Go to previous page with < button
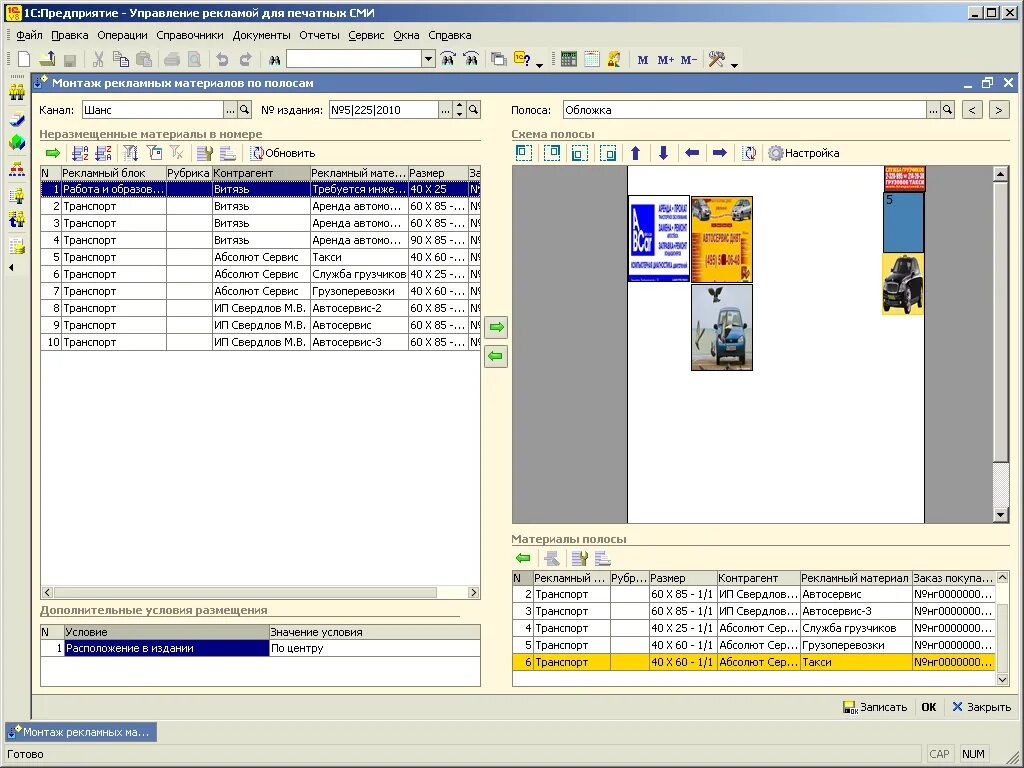The width and height of the screenshot is (1024, 768). (x=972, y=110)
